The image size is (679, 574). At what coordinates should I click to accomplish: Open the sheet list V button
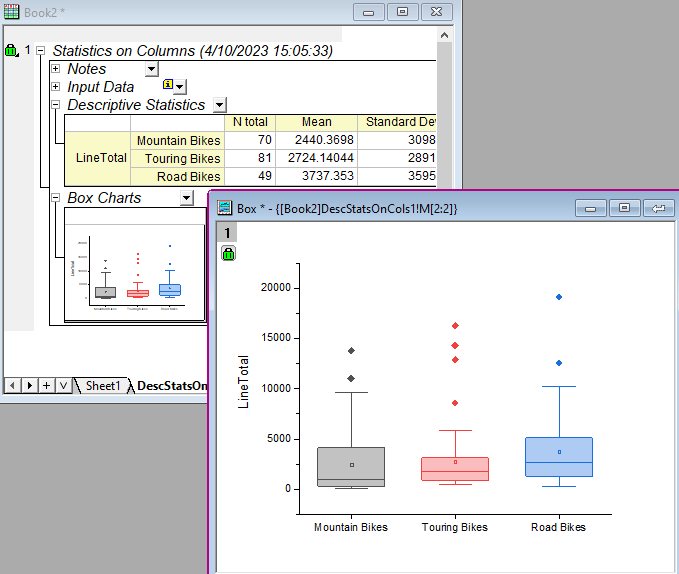(63, 385)
